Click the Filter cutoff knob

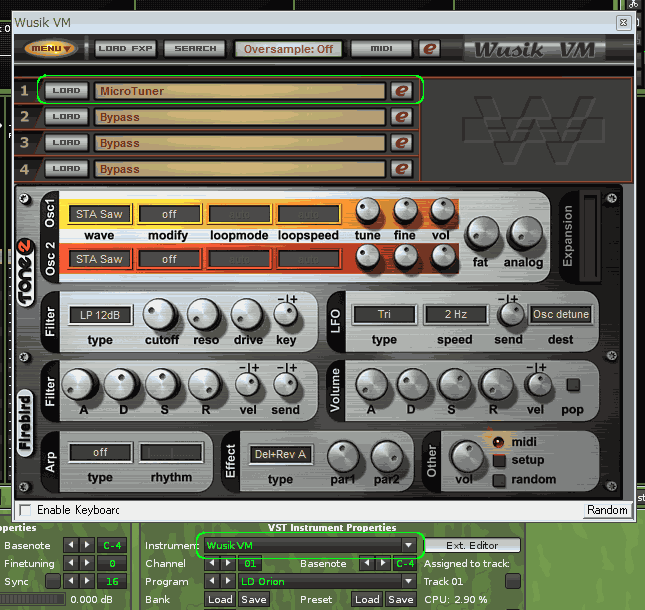(160, 315)
